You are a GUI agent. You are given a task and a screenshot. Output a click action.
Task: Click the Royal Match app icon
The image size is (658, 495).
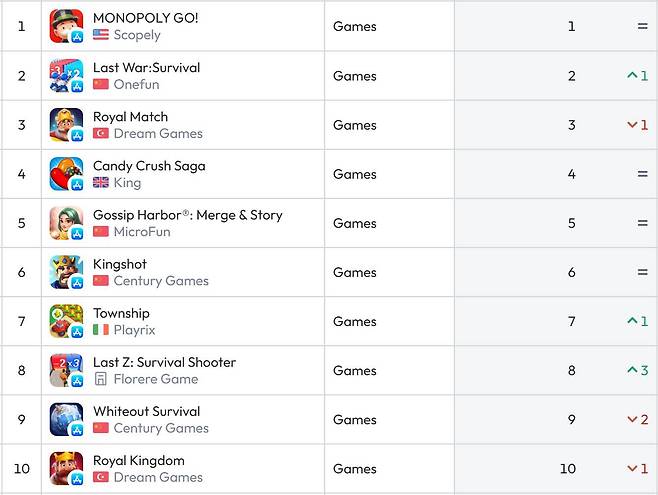66,125
